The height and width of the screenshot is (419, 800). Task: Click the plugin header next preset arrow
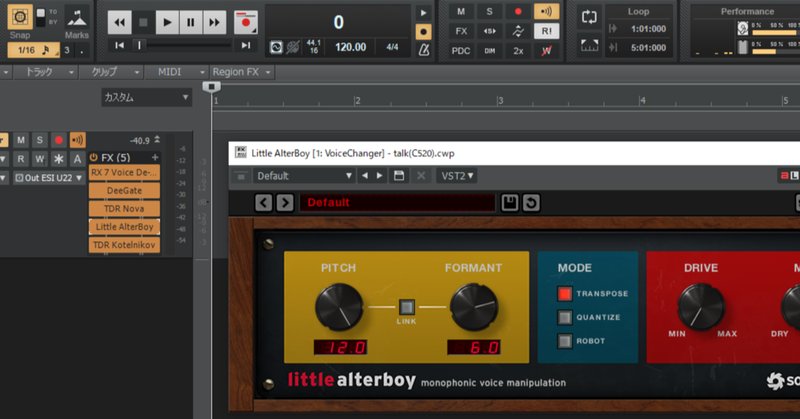[x=380, y=176]
